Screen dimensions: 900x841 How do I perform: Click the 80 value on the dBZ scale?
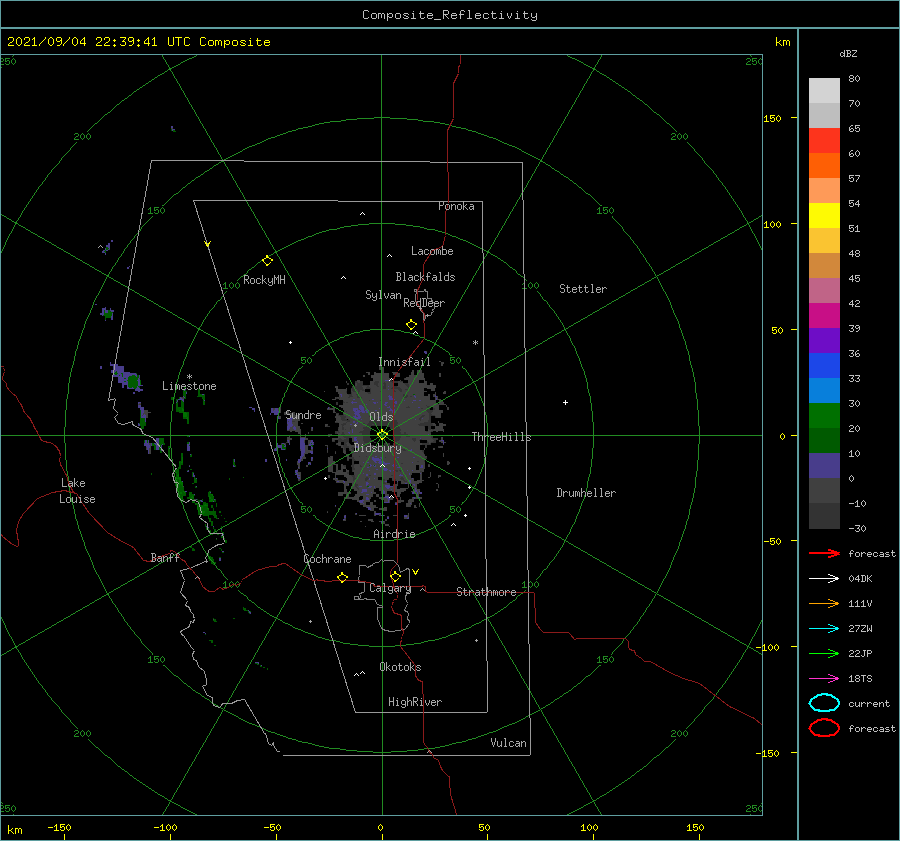pos(854,78)
